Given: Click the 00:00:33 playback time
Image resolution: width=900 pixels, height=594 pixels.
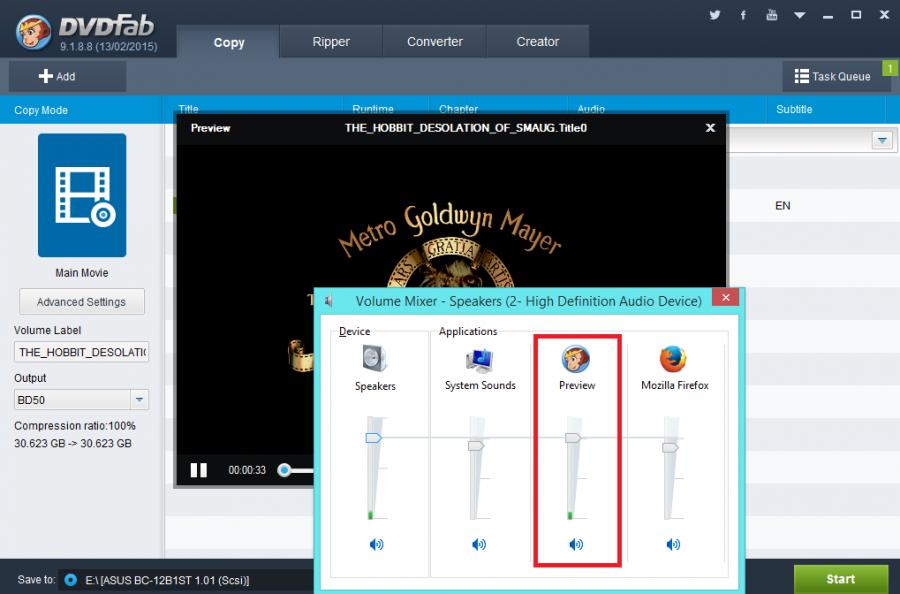Looking at the screenshot, I should pyautogui.click(x=247, y=470).
